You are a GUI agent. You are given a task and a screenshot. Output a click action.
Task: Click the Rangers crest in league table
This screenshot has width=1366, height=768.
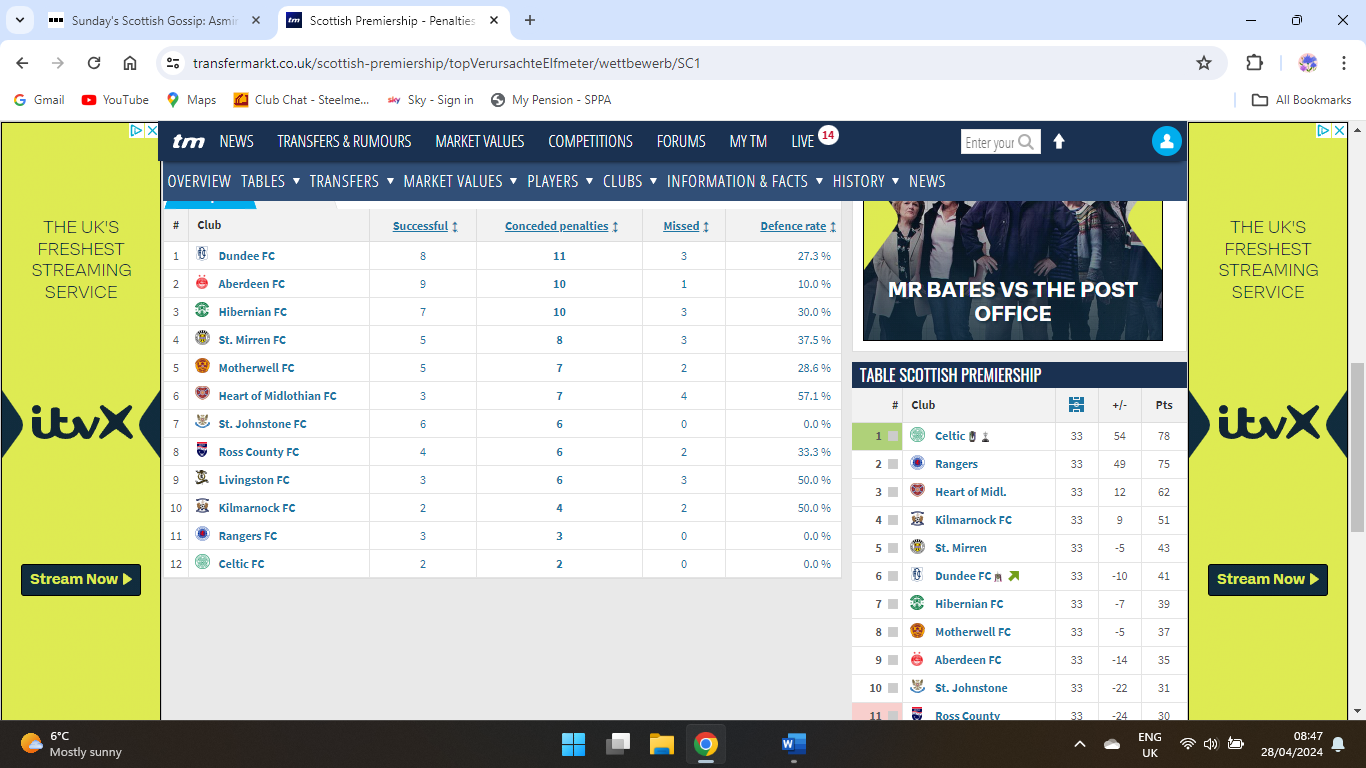(918, 463)
